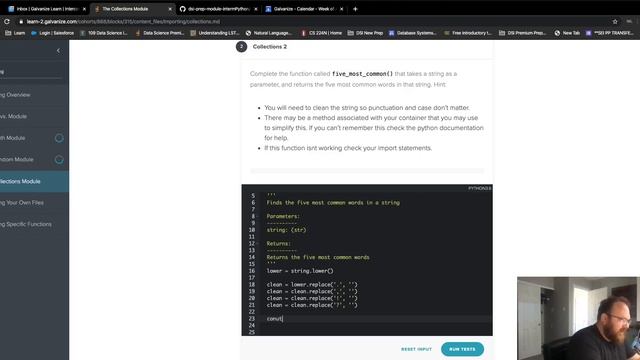This screenshot has height=360, width=640.
Task: Select the Collections Module sidebar item
Action: click(33, 181)
